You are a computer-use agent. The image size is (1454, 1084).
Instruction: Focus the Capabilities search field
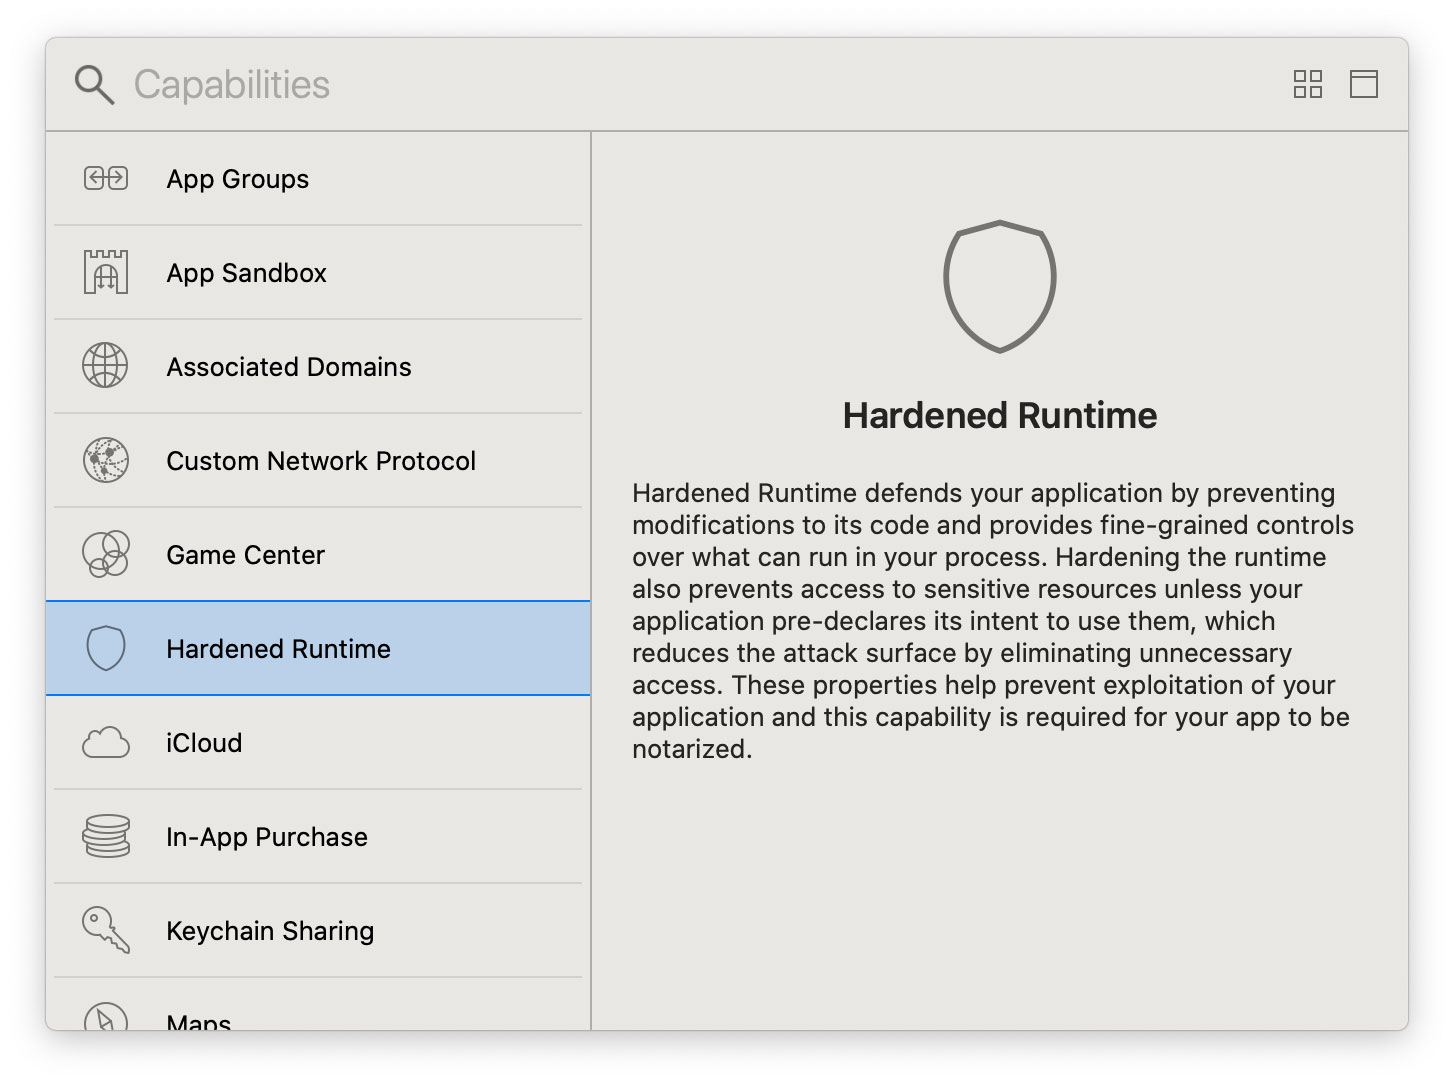(680, 85)
